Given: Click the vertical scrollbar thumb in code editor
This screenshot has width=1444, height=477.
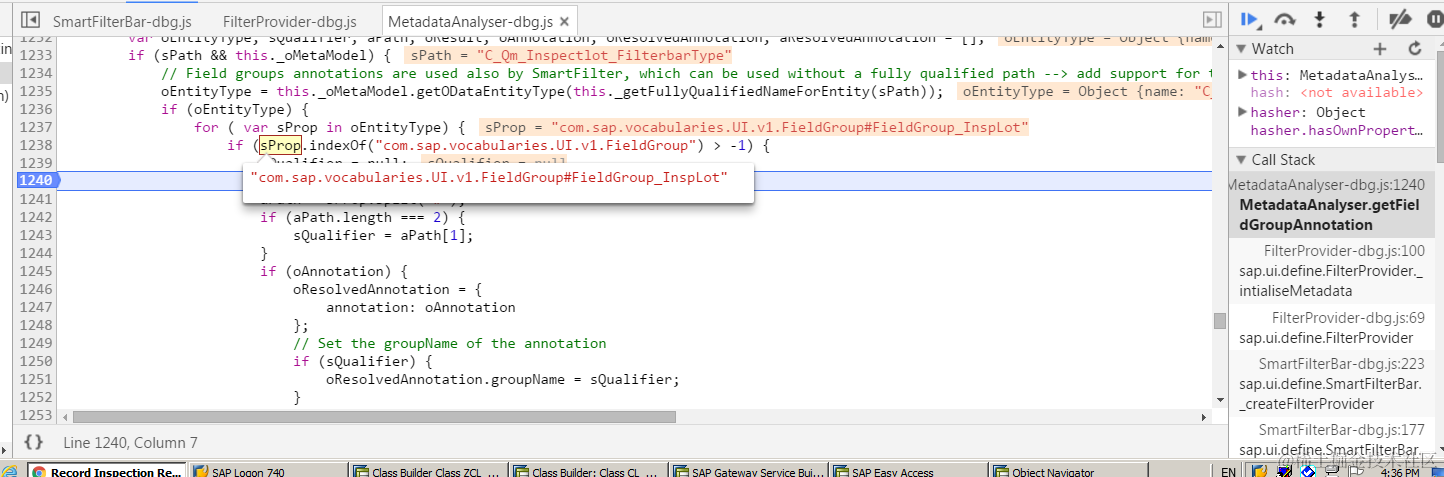Looking at the screenshot, I should (1219, 321).
